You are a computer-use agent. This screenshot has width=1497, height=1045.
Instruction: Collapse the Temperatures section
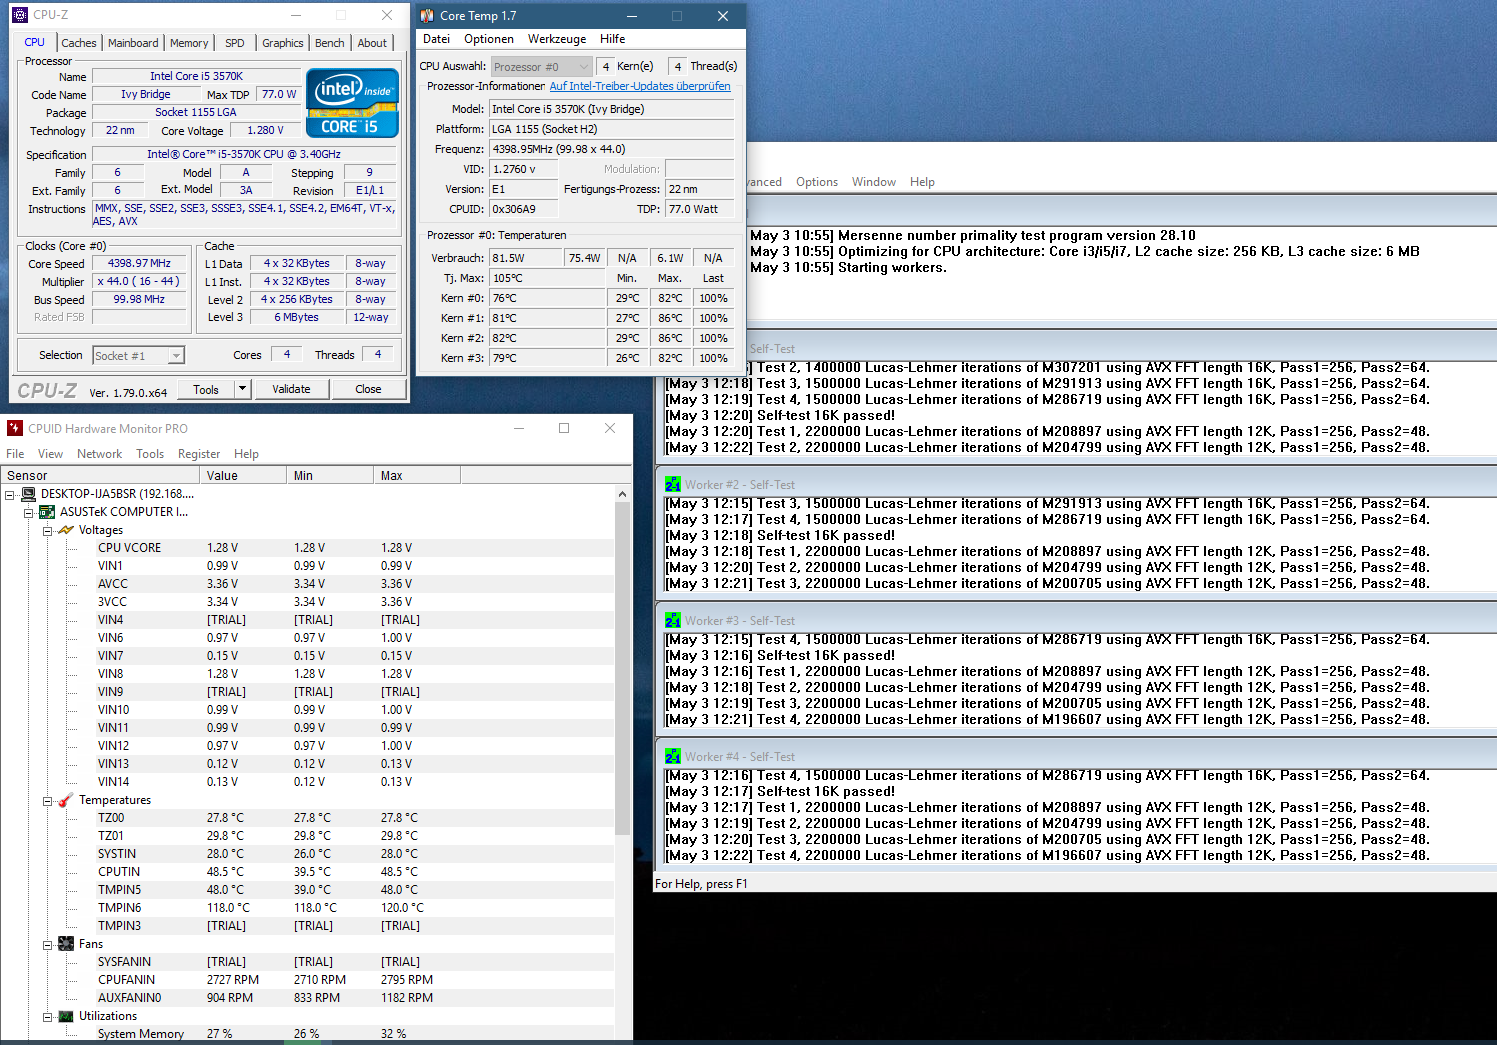coord(47,800)
